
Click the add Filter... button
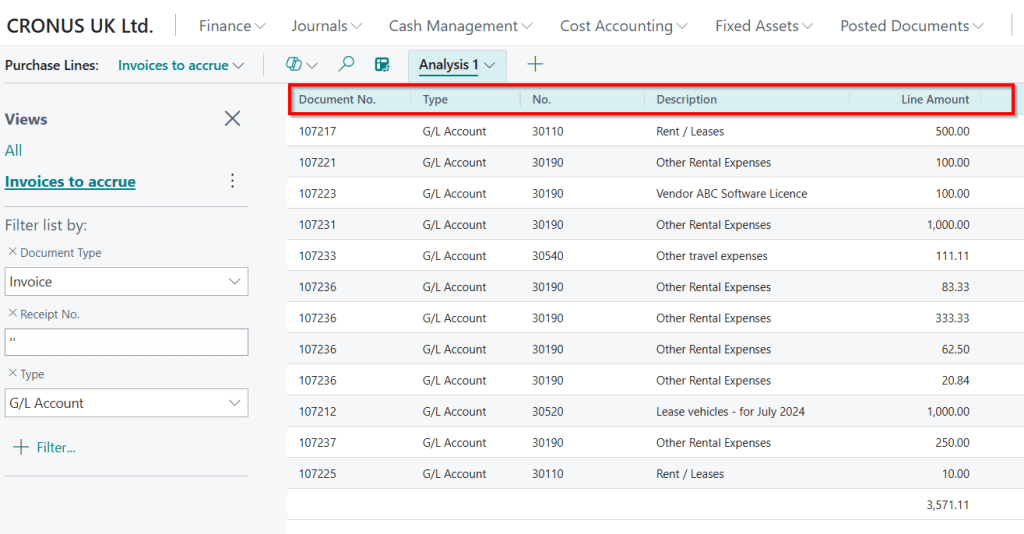tap(45, 447)
